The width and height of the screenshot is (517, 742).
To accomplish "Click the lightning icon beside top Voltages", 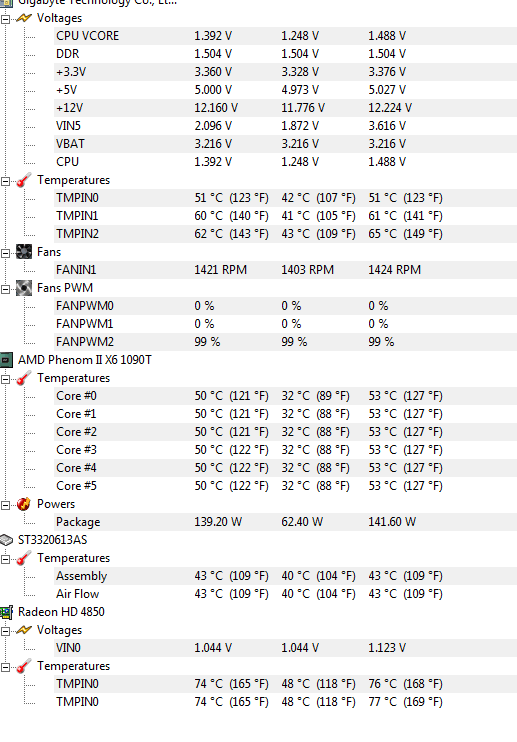I will (x=24, y=18).
